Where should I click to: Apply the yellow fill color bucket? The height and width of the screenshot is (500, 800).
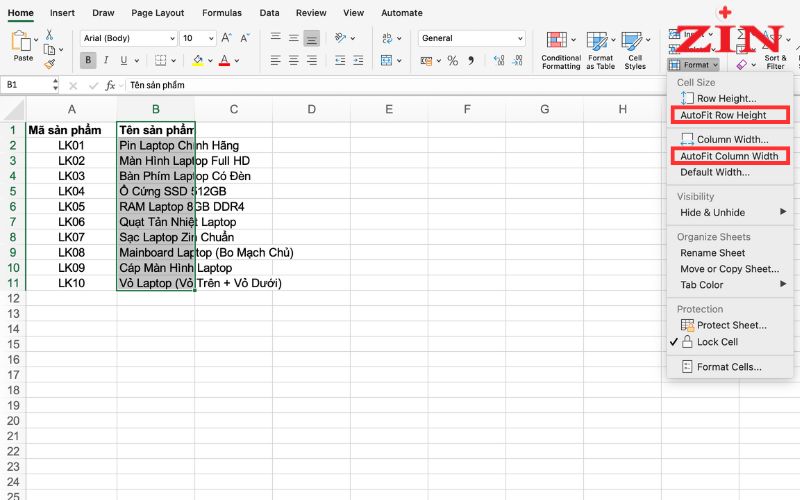pyautogui.click(x=197, y=61)
